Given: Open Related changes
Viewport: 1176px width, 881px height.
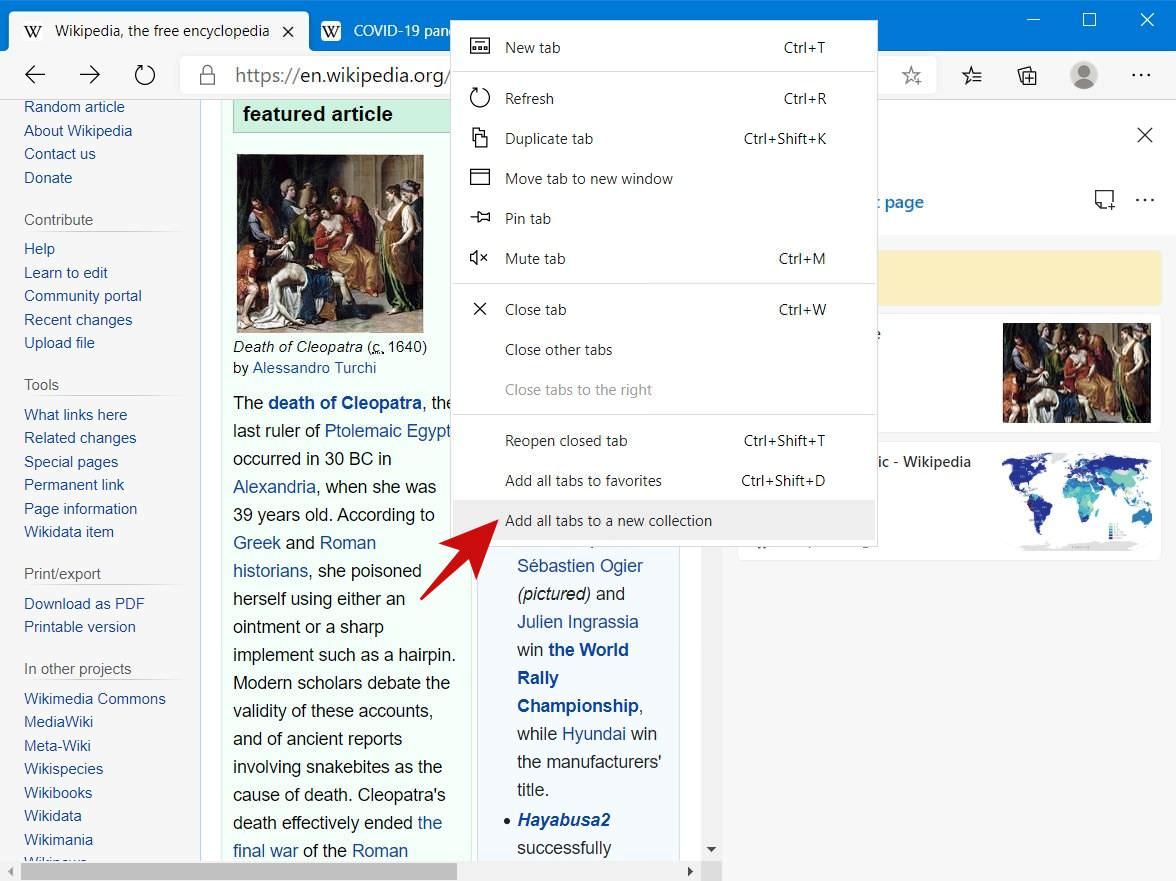Looking at the screenshot, I should pyautogui.click(x=80, y=437).
